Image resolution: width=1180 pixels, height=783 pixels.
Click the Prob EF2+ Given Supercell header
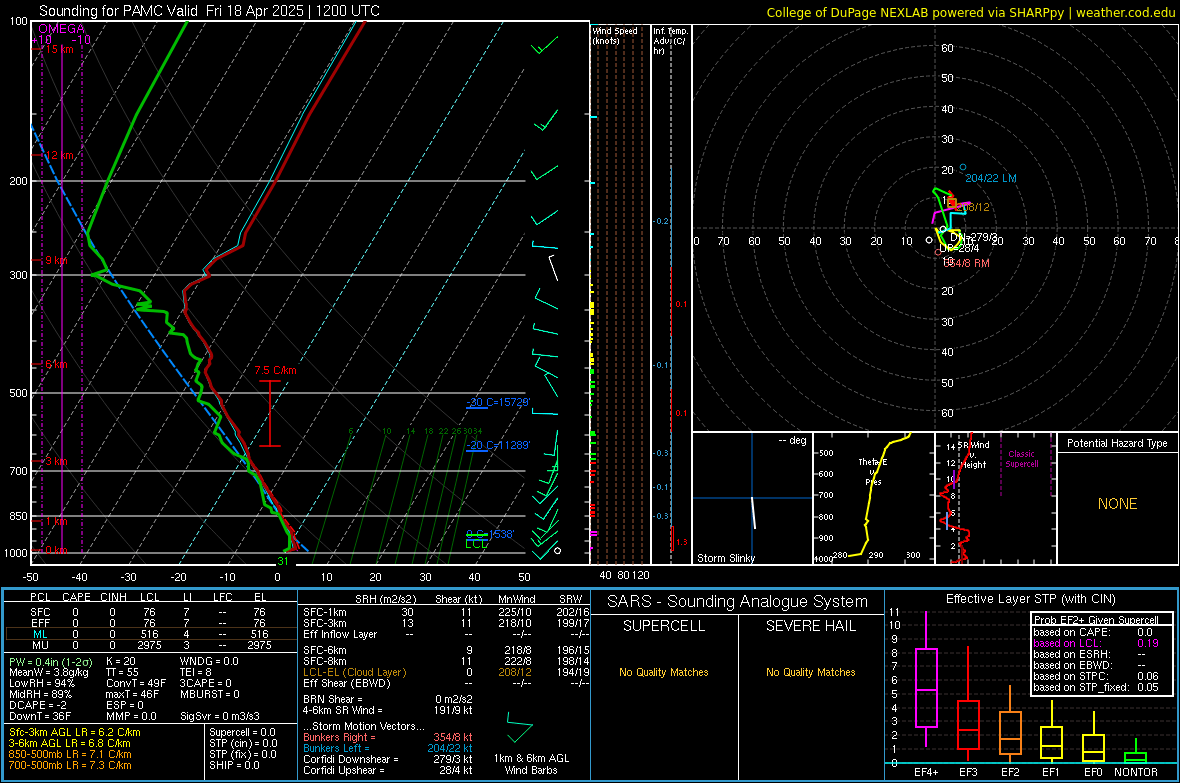point(1096,620)
